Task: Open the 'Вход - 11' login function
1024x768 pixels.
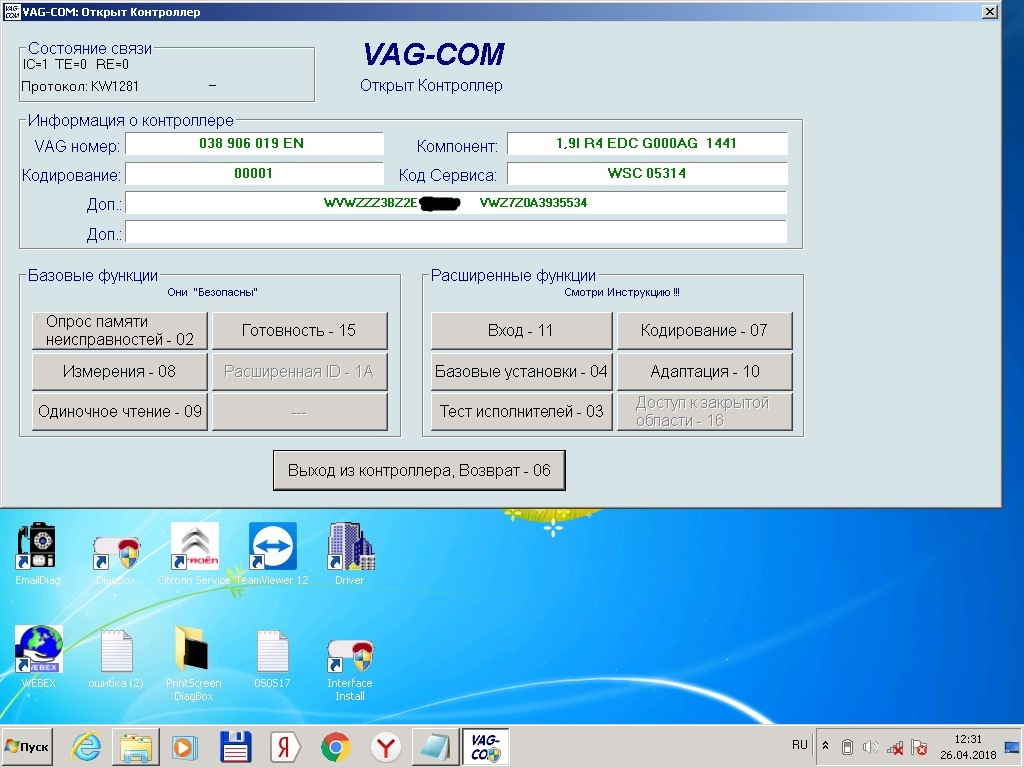Action: (x=521, y=330)
